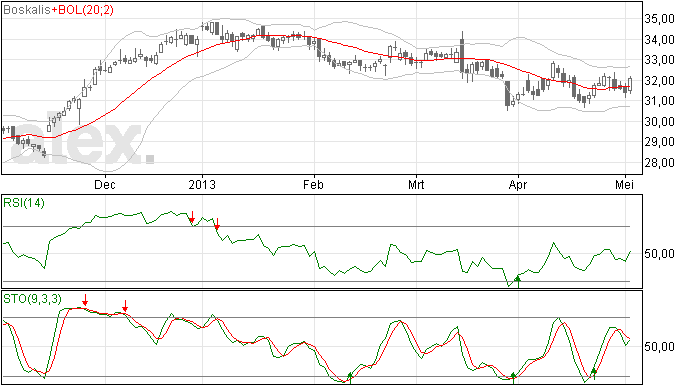Click the green buy arrow on STO in mid-February

coord(350,378)
